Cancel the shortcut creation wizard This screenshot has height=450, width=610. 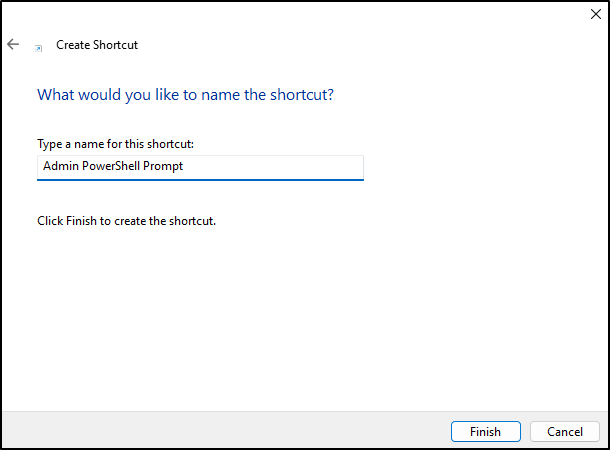tap(564, 431)
